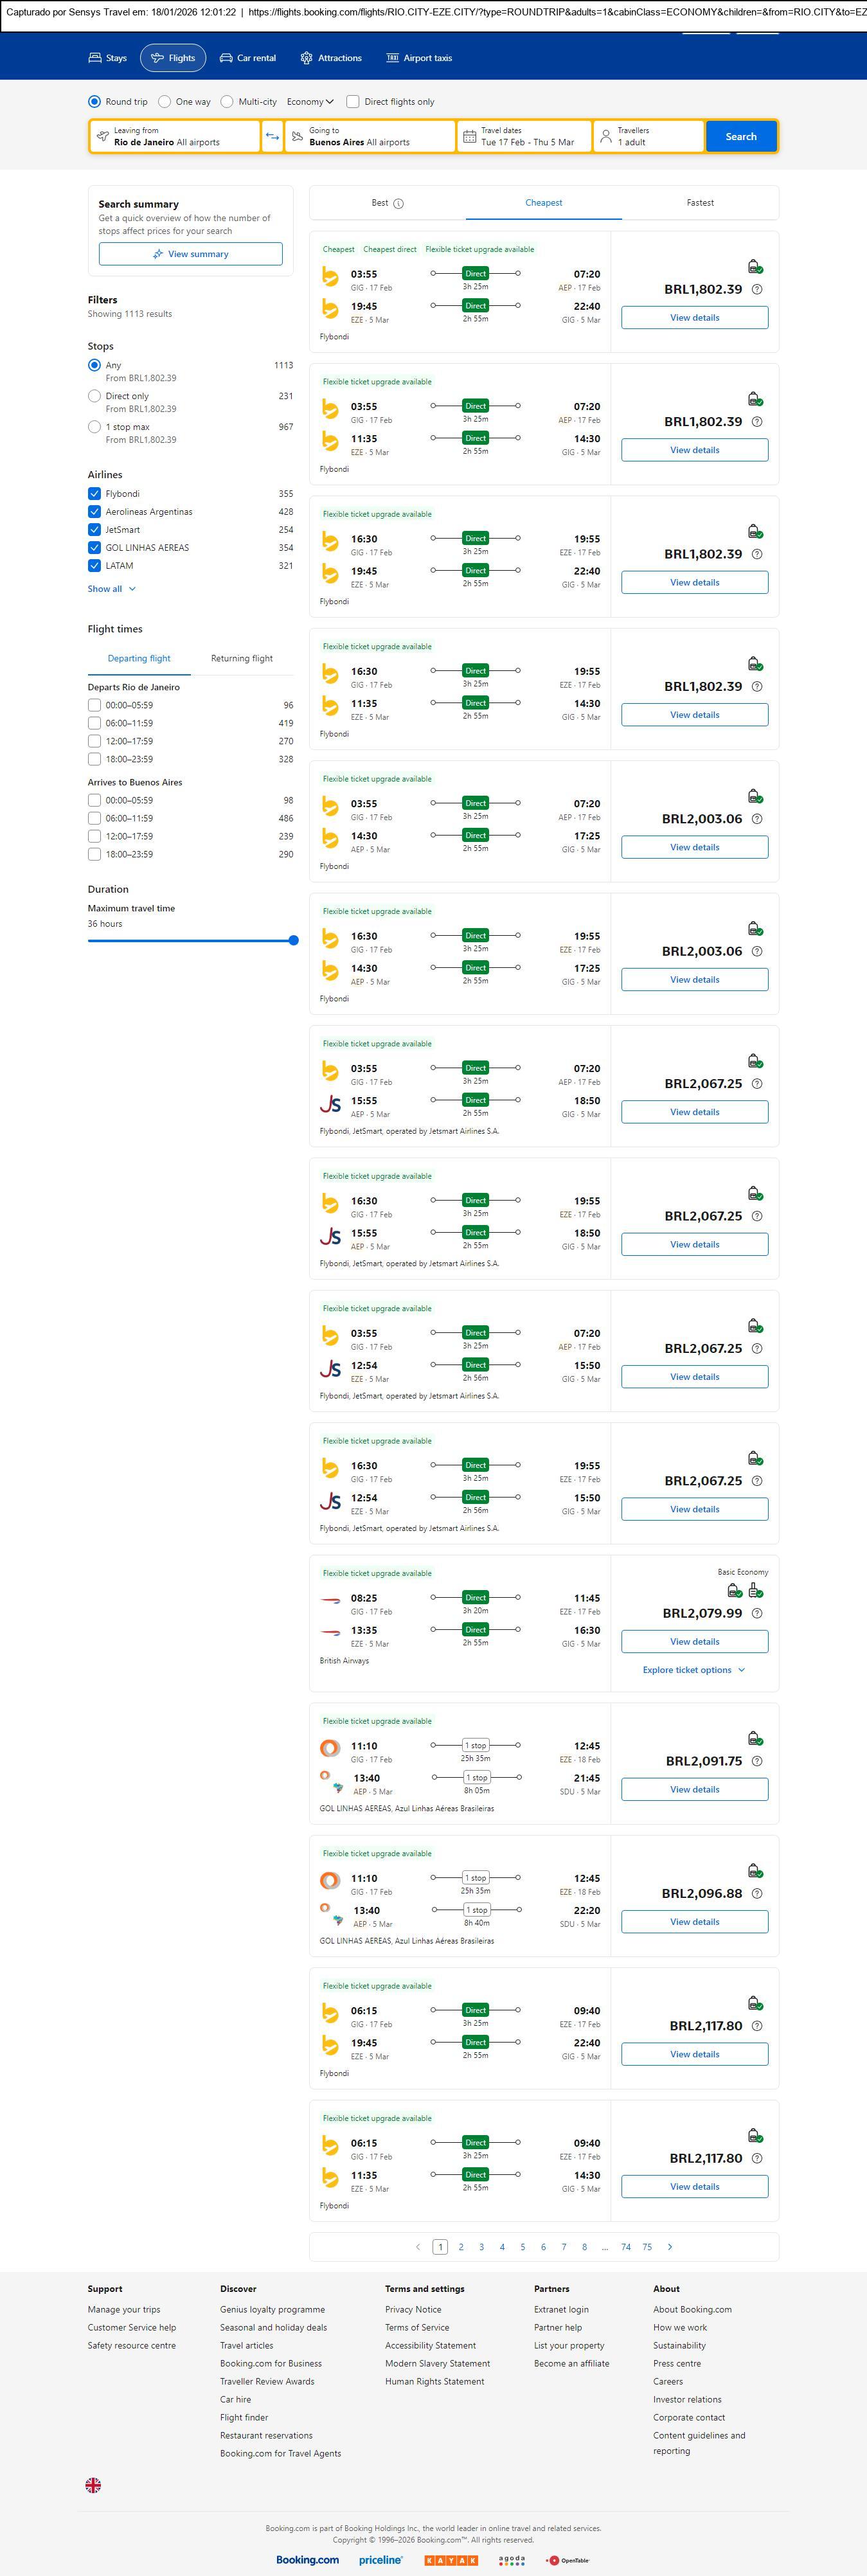Expand the Show all airlines list
Viewport: 867px width, 2576px height.
111,589
